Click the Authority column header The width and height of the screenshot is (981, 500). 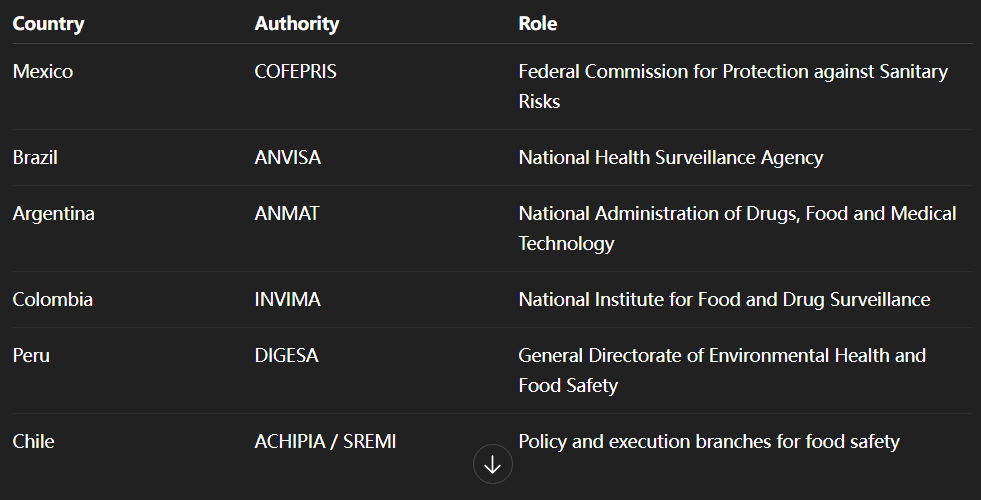297,23
